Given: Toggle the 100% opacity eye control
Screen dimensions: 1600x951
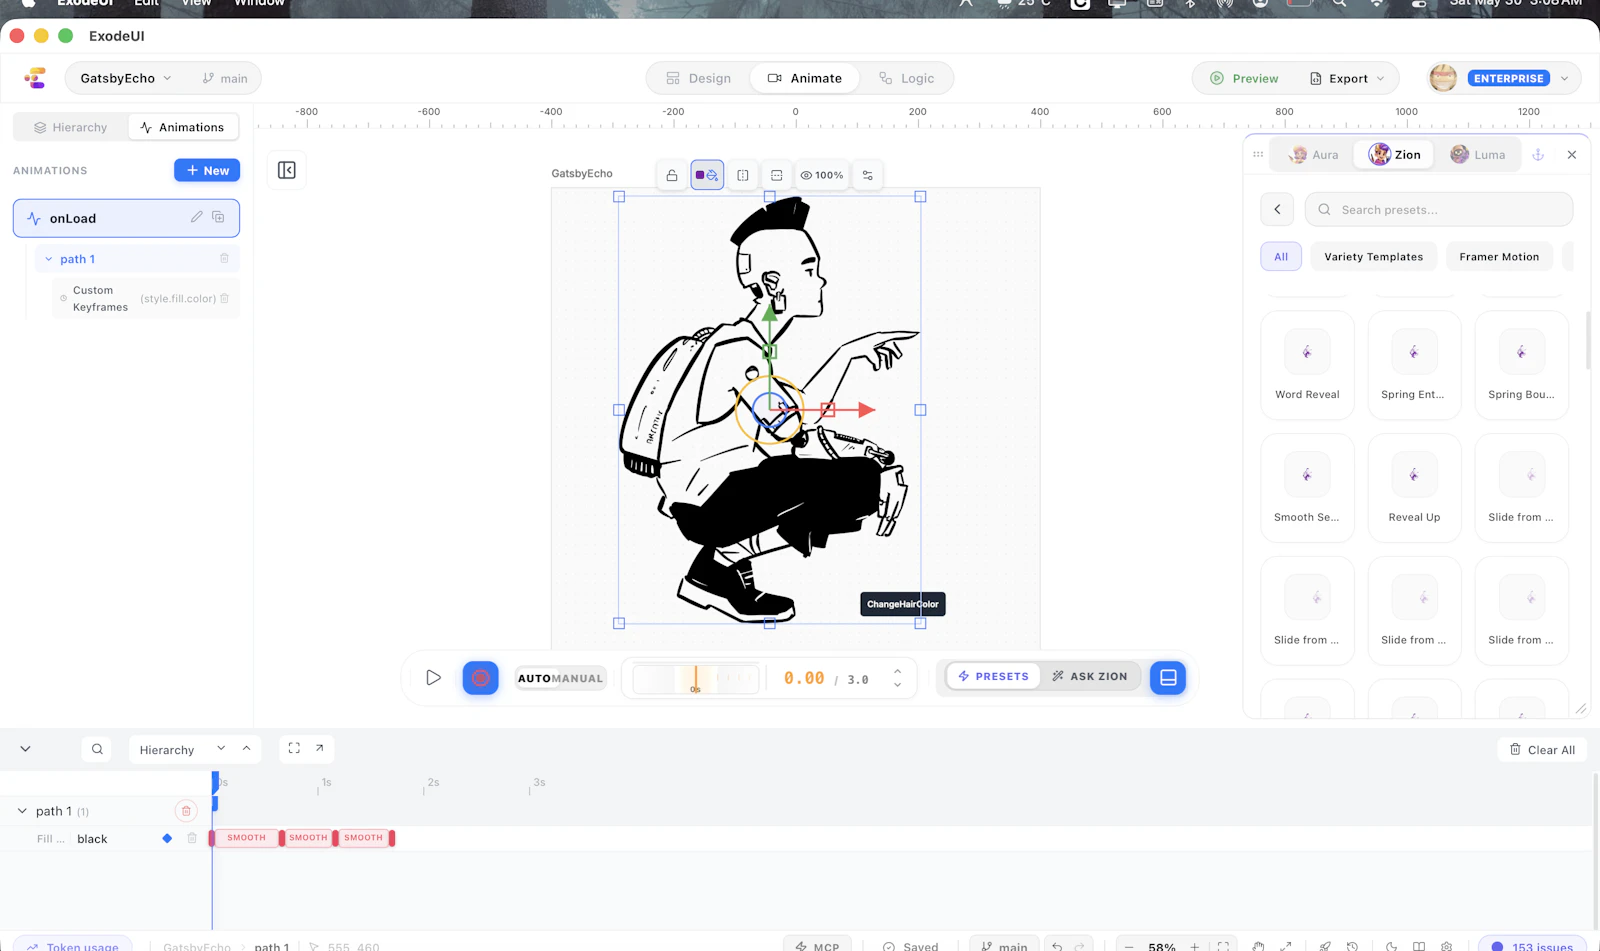Looking at the screenshot, I should click(x=822, y=175).
